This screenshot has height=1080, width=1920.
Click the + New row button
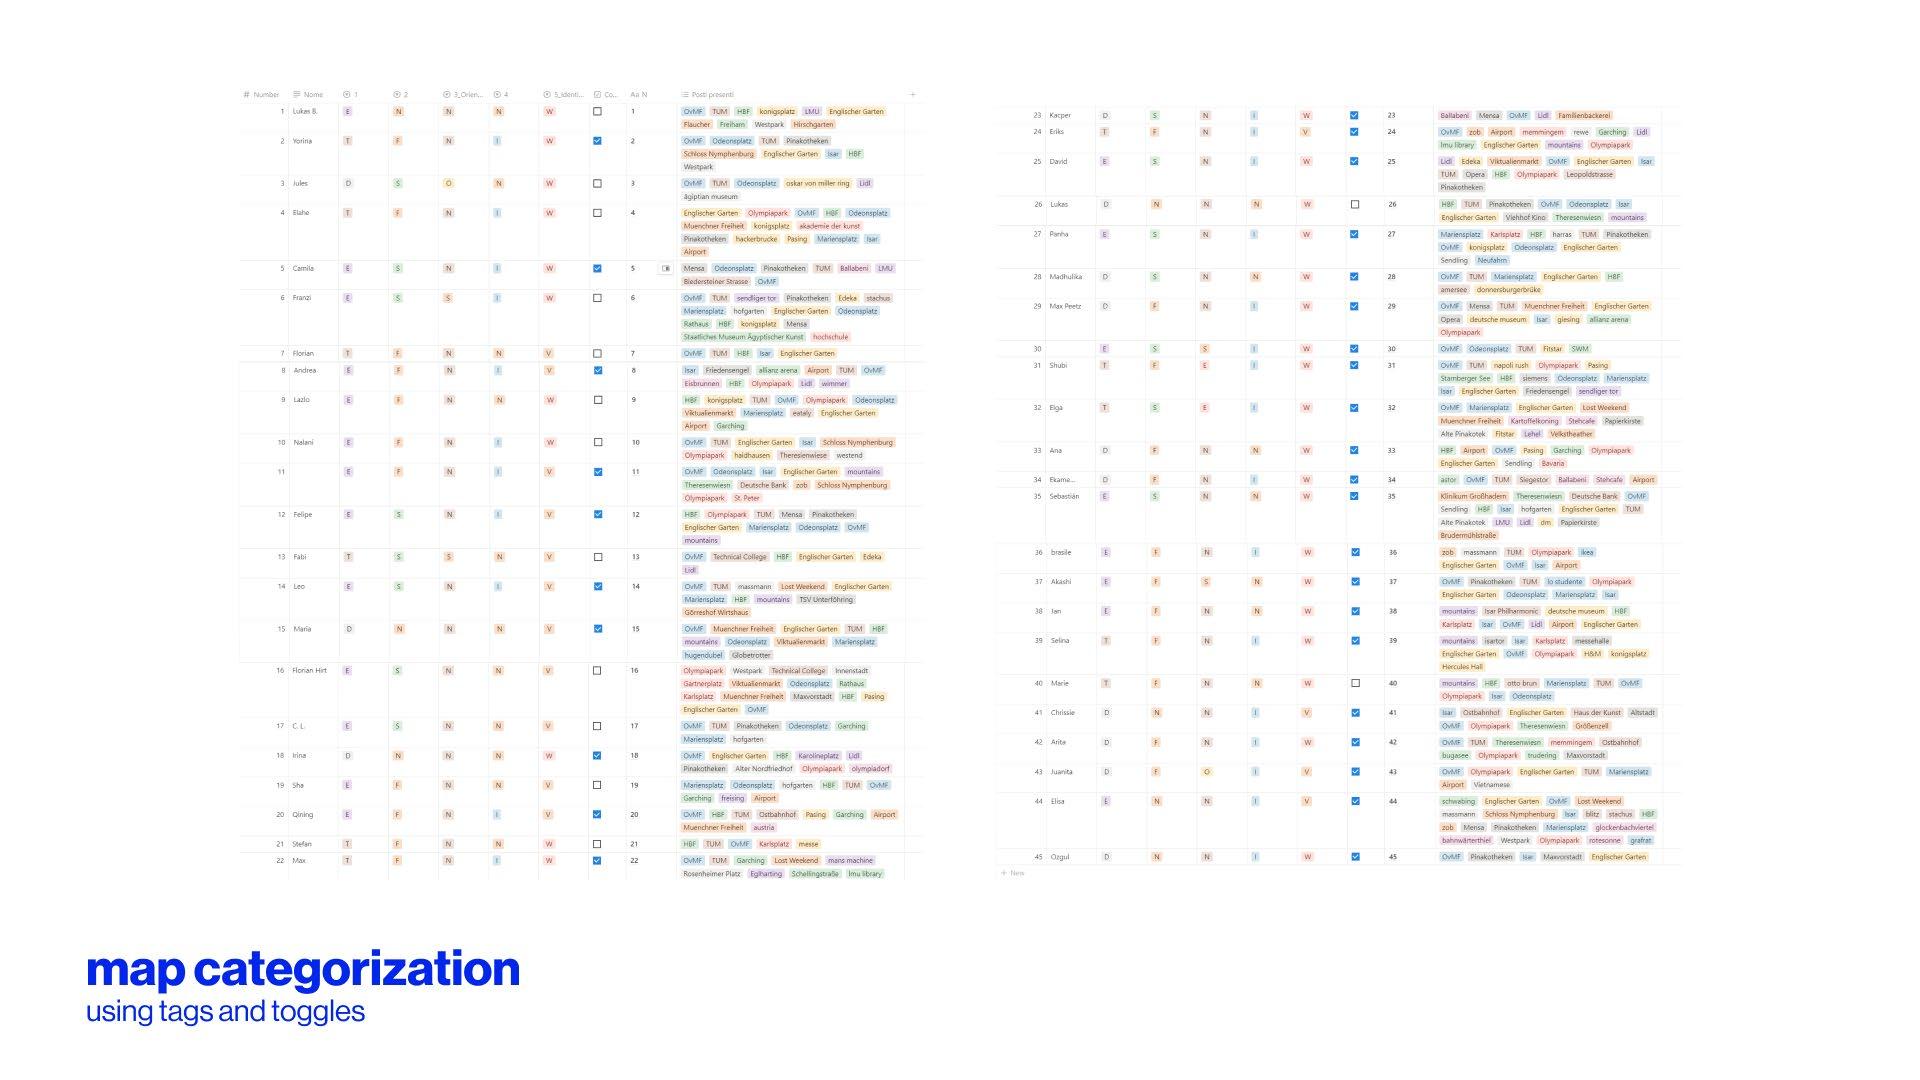tap(1012, 873)
